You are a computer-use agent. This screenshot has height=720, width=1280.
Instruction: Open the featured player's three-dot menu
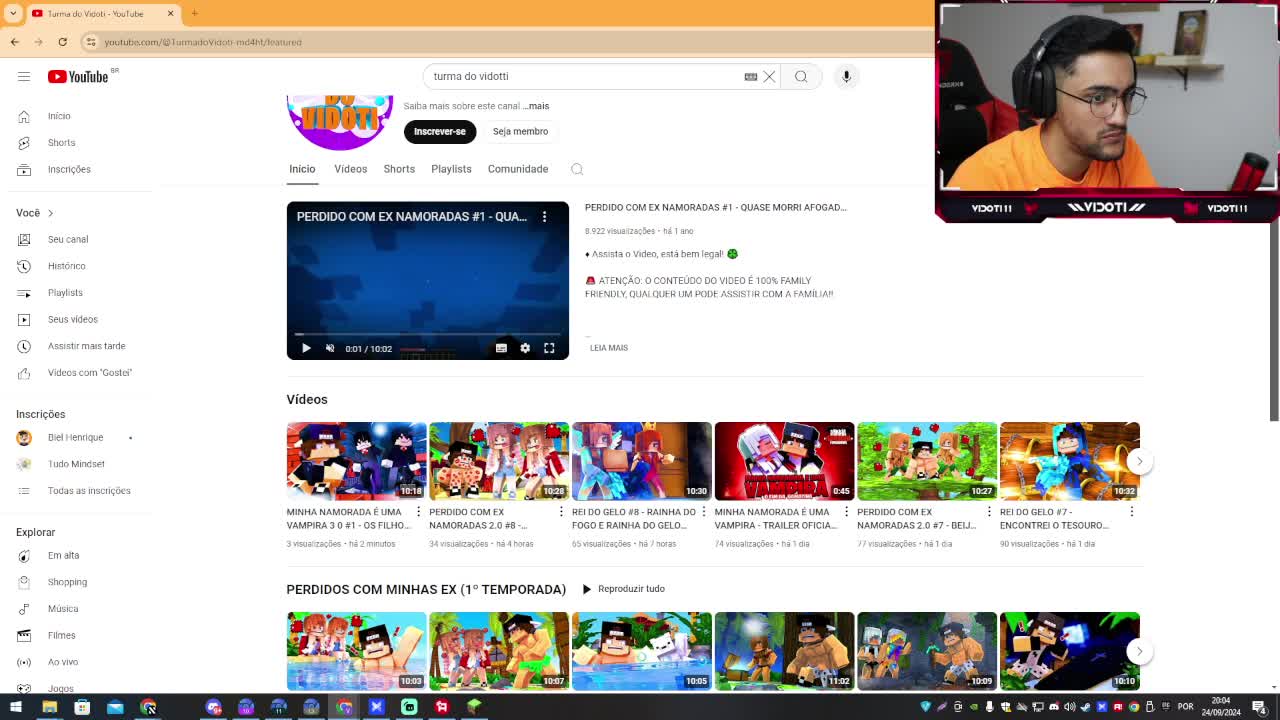544,216
